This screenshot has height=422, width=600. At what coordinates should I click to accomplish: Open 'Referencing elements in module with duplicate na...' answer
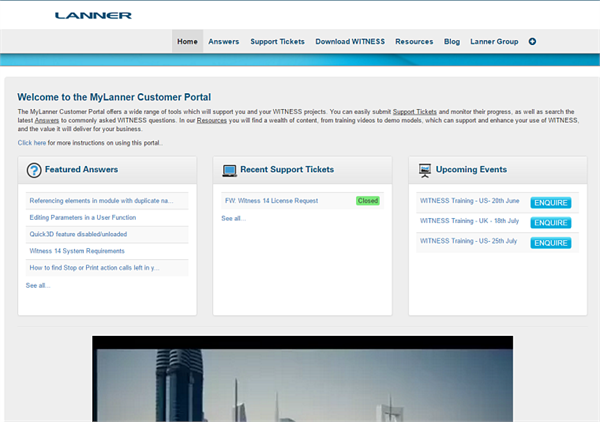coord(101,200)
